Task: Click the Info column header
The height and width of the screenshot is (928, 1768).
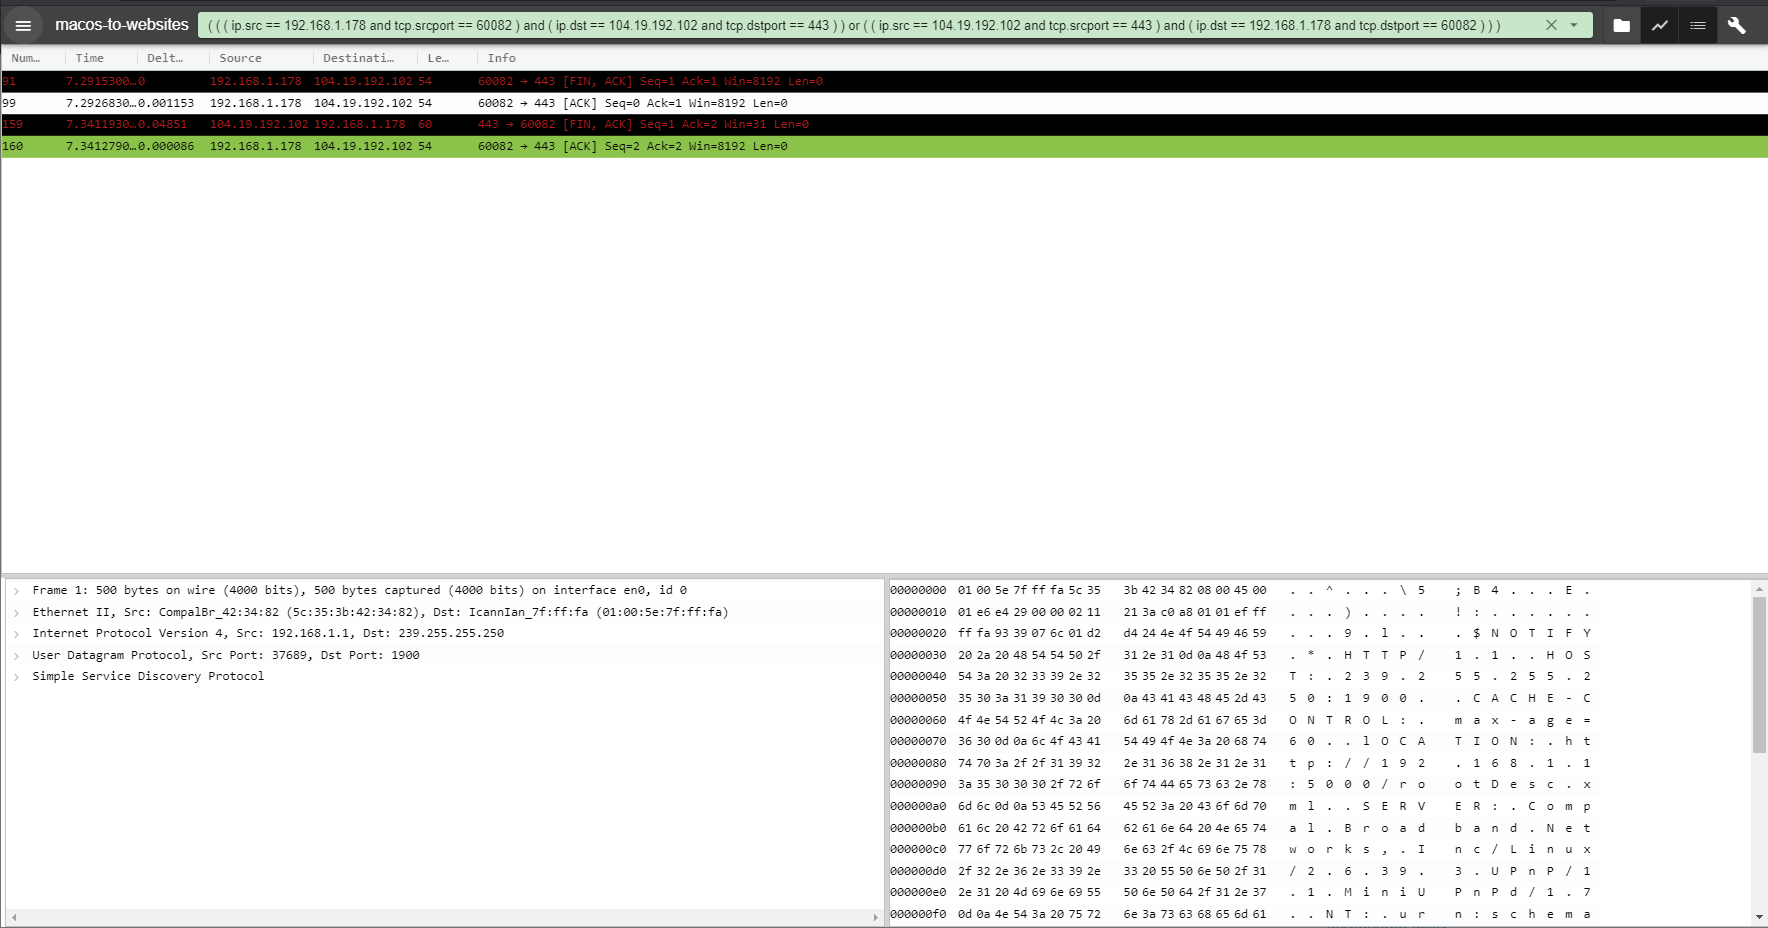Action: [x=502, y=58]
